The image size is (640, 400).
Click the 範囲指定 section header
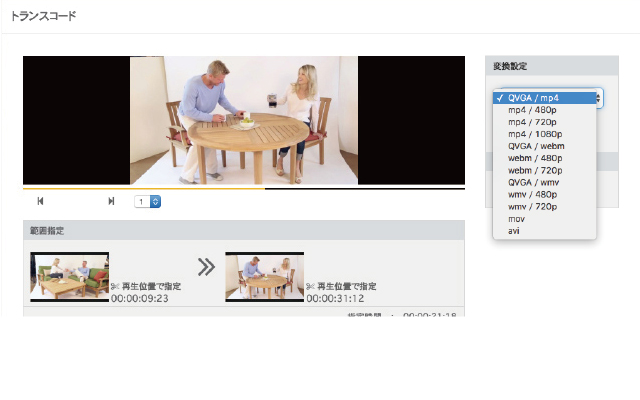coord(244,231)
